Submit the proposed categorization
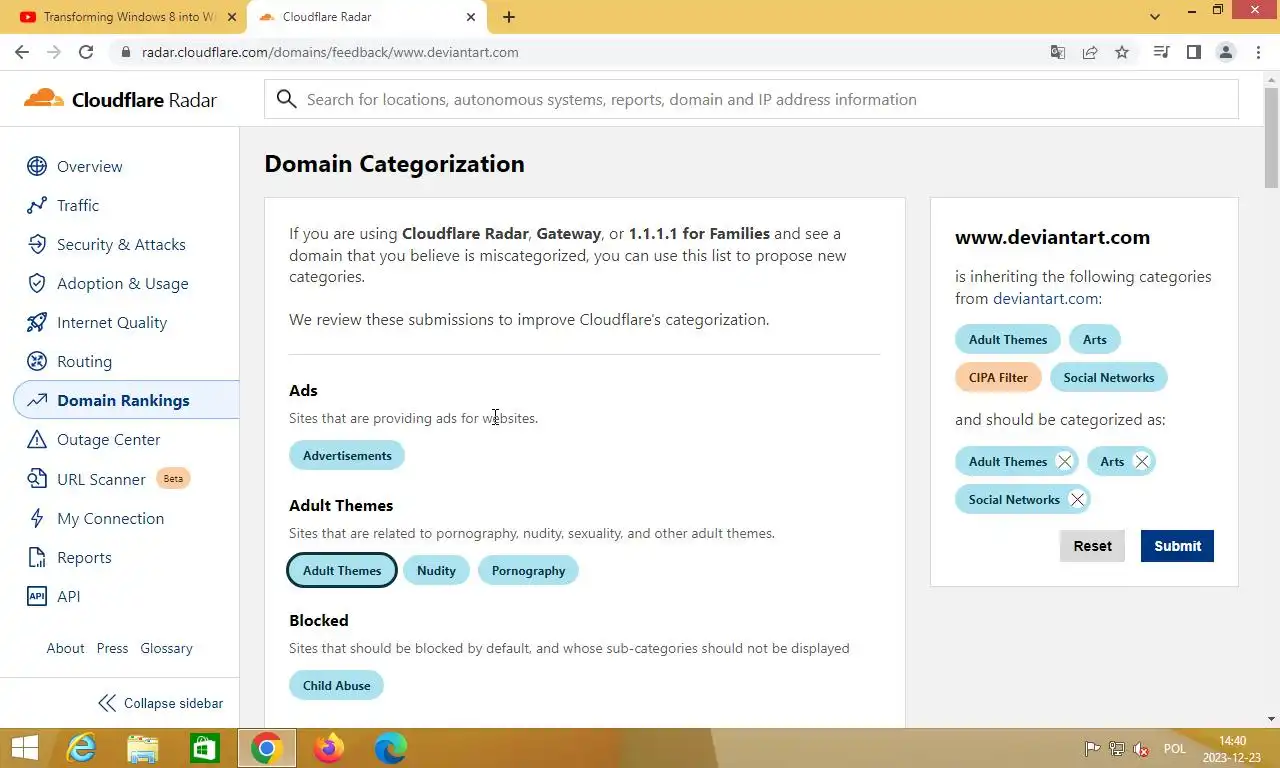1280x768 pixels. [x=1177, y=546]
